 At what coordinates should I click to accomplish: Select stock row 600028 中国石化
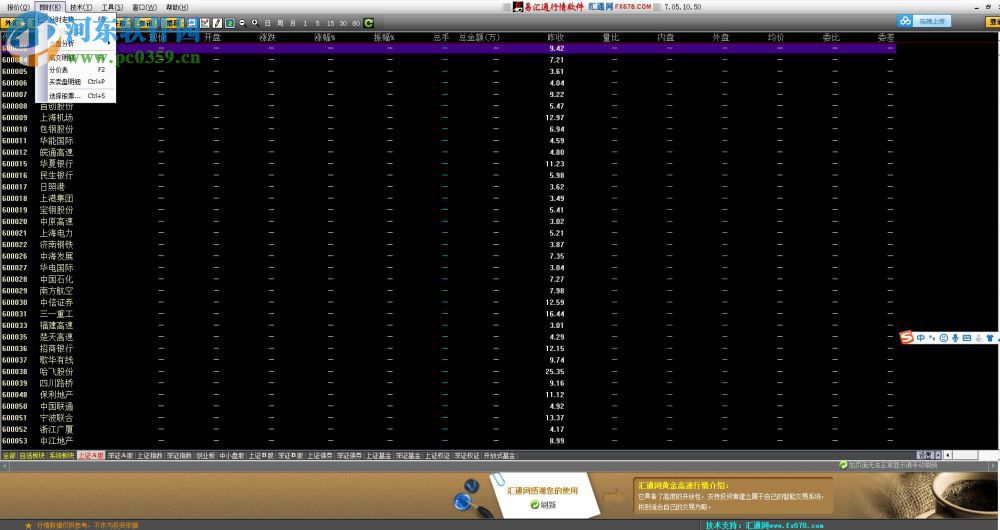pos(448,279)
